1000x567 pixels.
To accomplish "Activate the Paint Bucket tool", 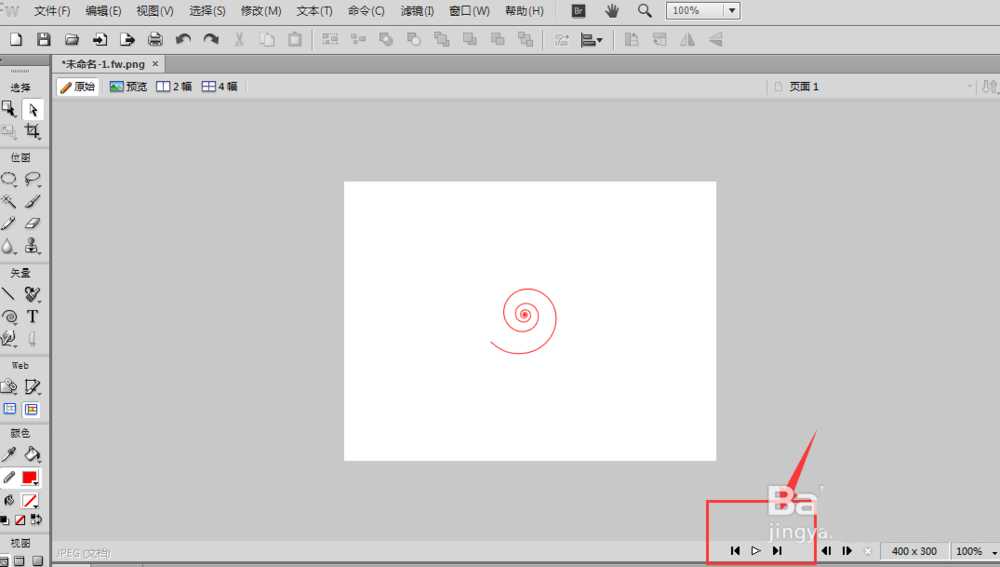I will coord(33,455).
